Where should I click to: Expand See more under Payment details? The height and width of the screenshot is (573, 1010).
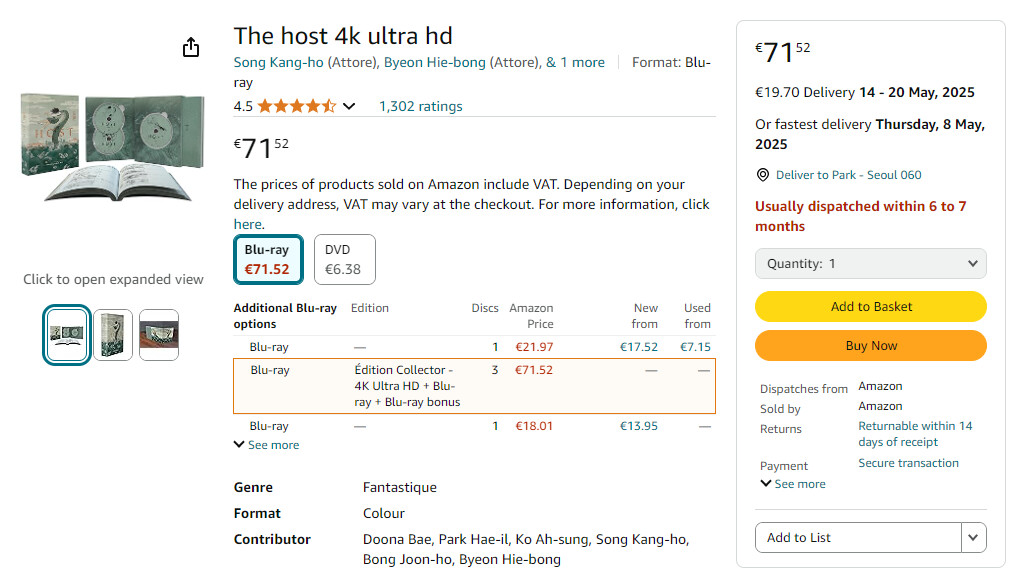pos(793,484)
